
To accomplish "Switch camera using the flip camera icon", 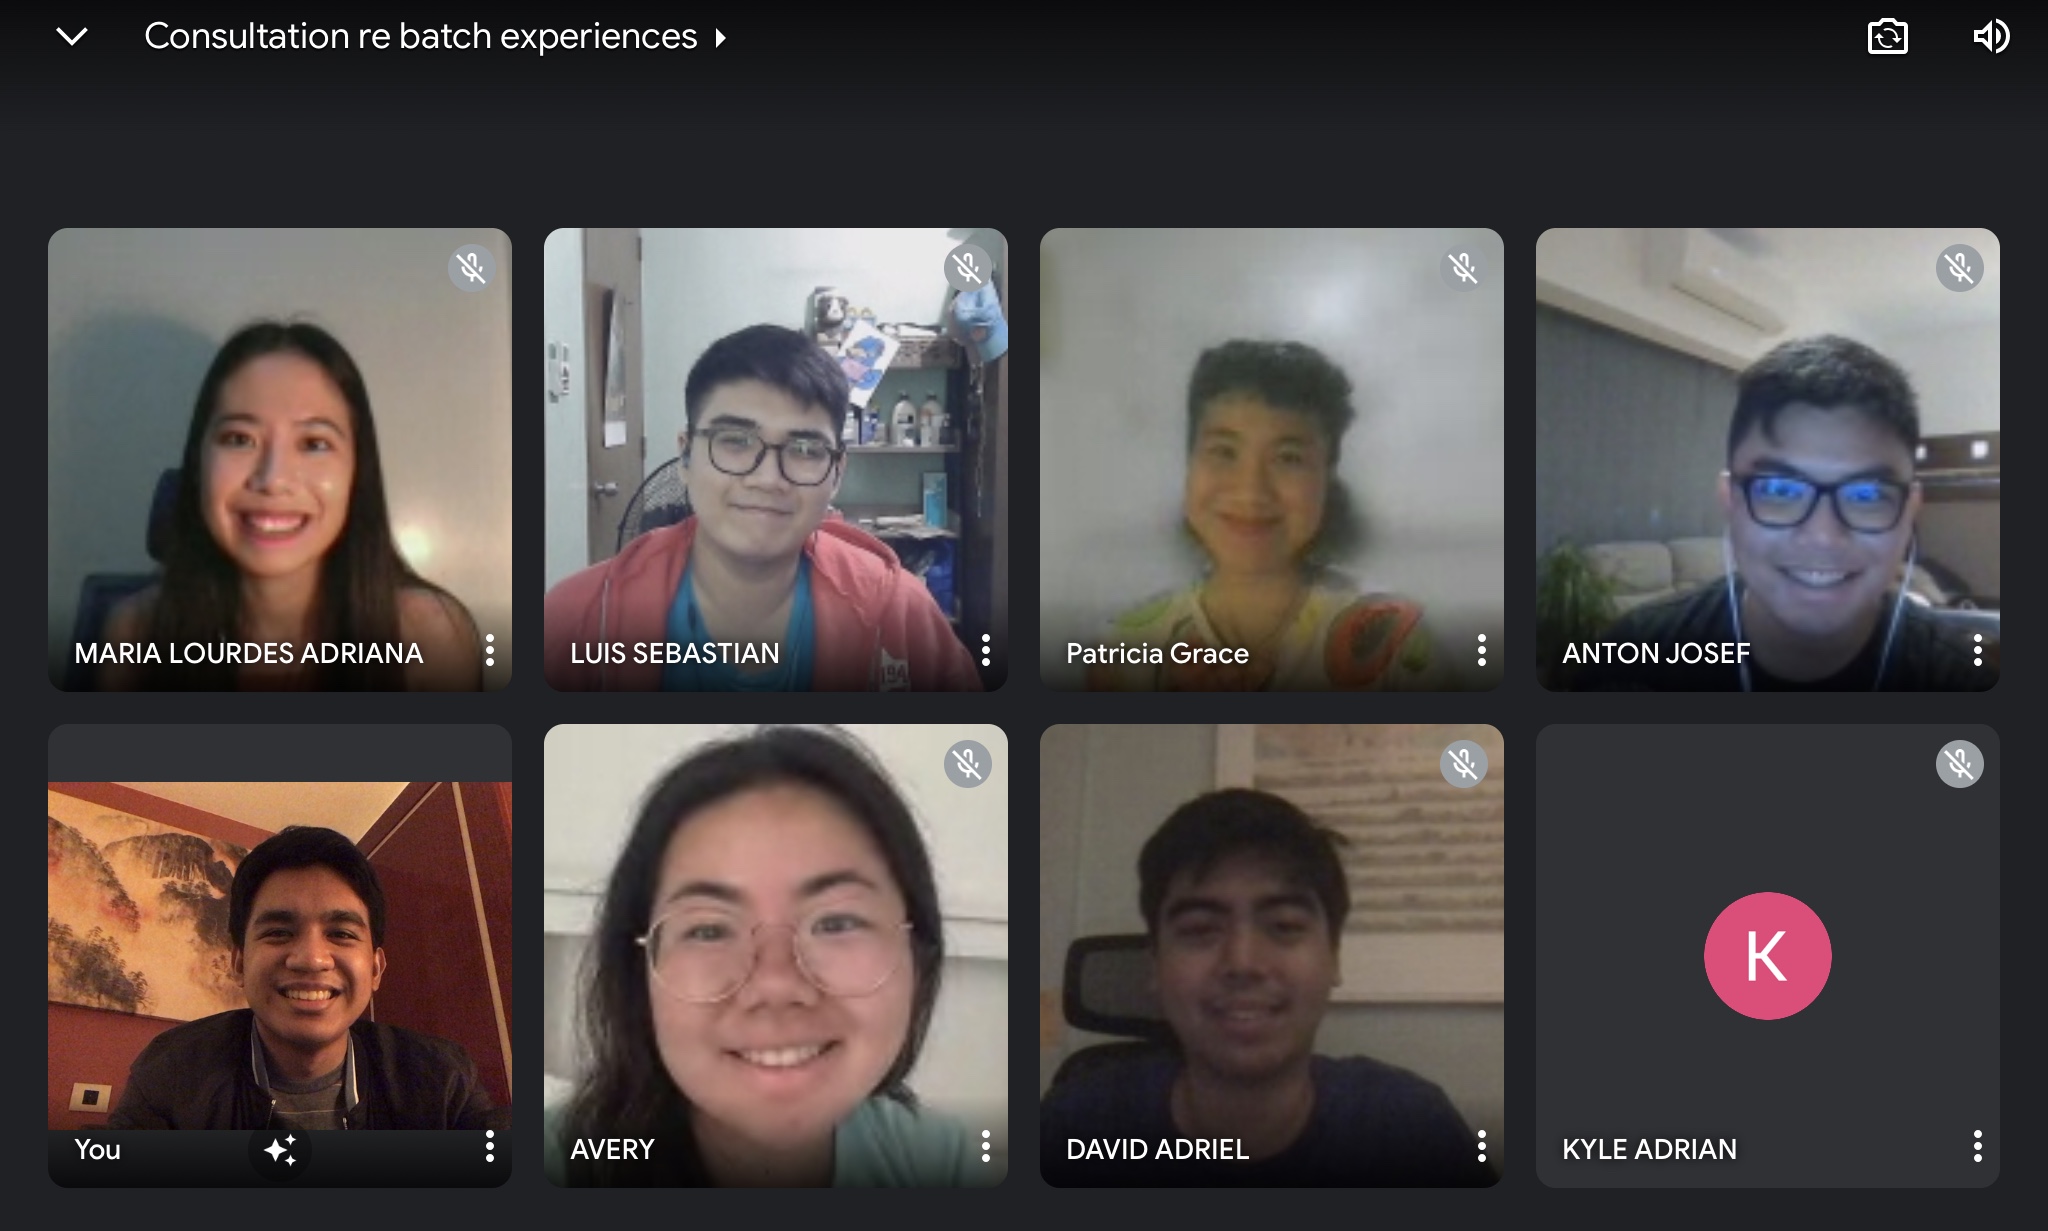I will 1888,37.
